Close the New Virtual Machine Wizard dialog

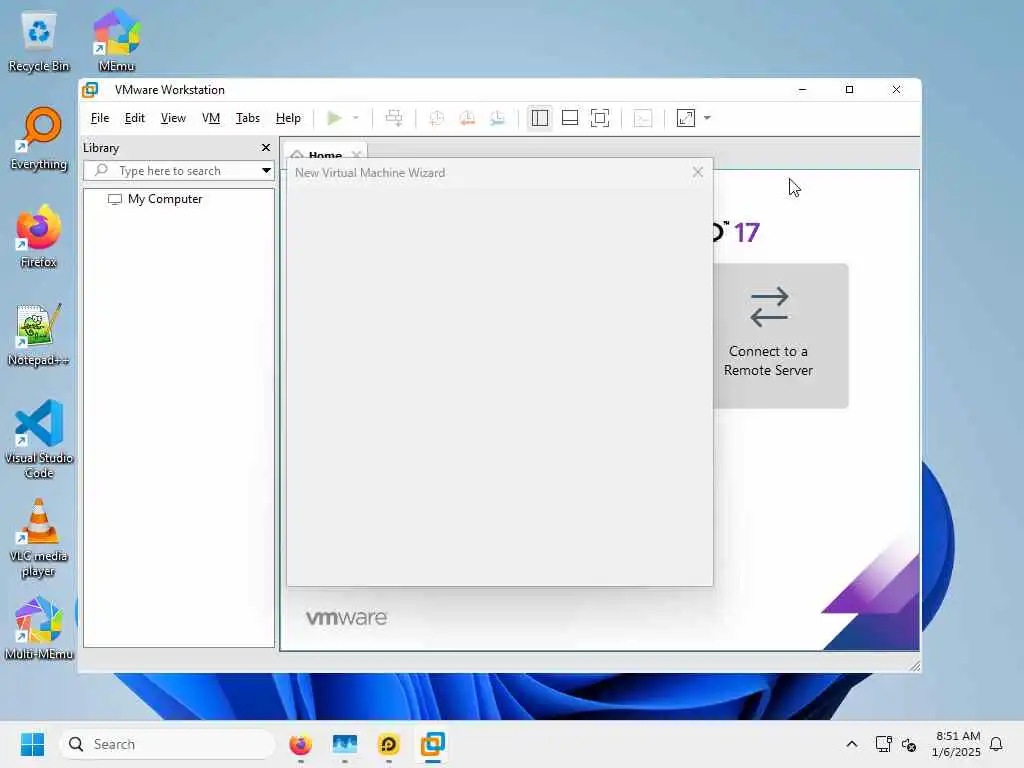pyautogui.click(x=697, y=172)
